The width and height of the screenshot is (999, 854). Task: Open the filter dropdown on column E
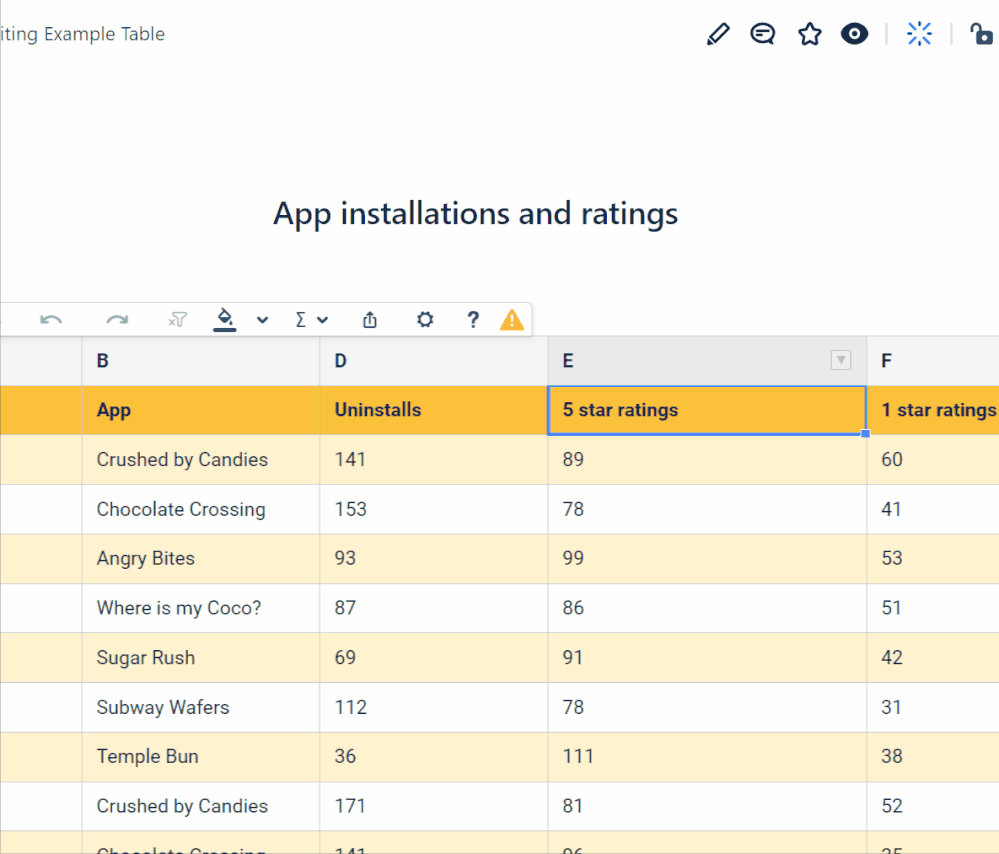click(841, 360)
